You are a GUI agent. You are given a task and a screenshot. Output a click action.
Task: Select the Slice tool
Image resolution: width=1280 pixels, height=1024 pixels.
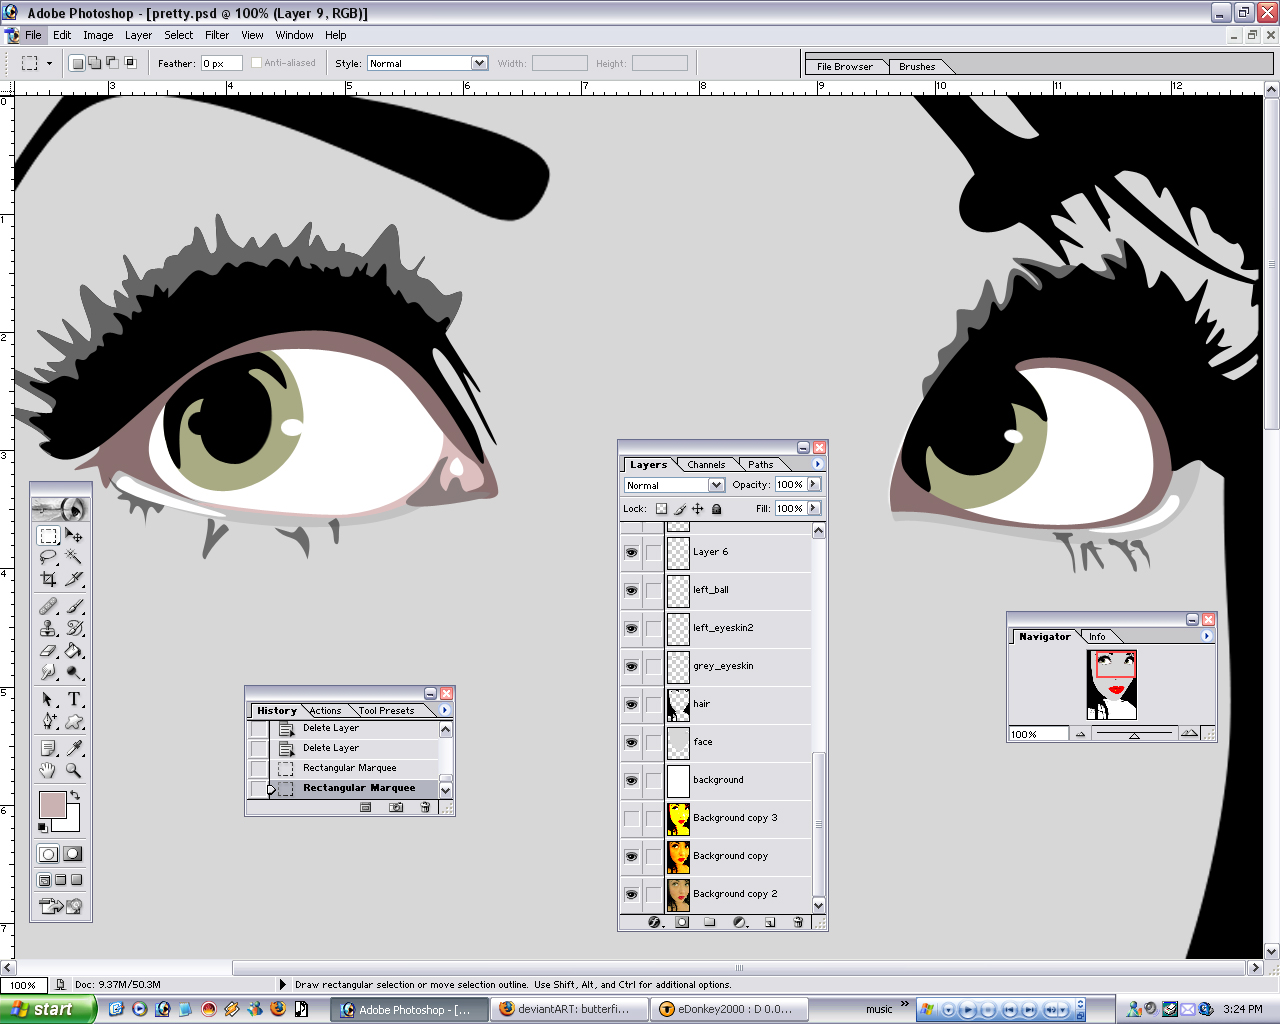(x=74, y=578)
